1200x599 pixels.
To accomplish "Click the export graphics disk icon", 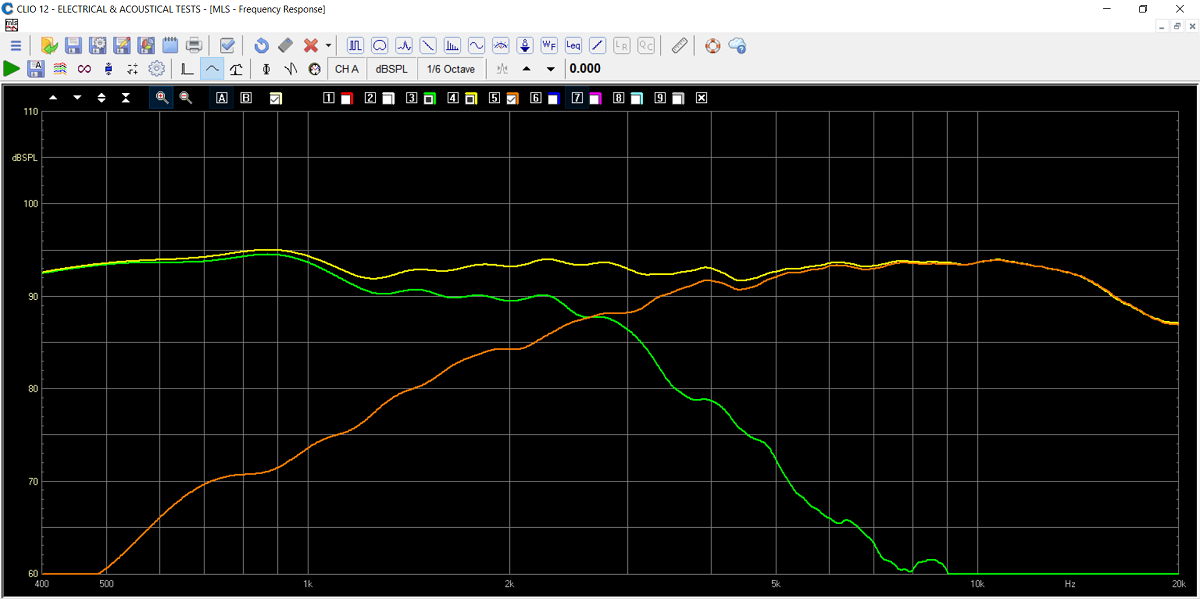I will click(146, 45).
